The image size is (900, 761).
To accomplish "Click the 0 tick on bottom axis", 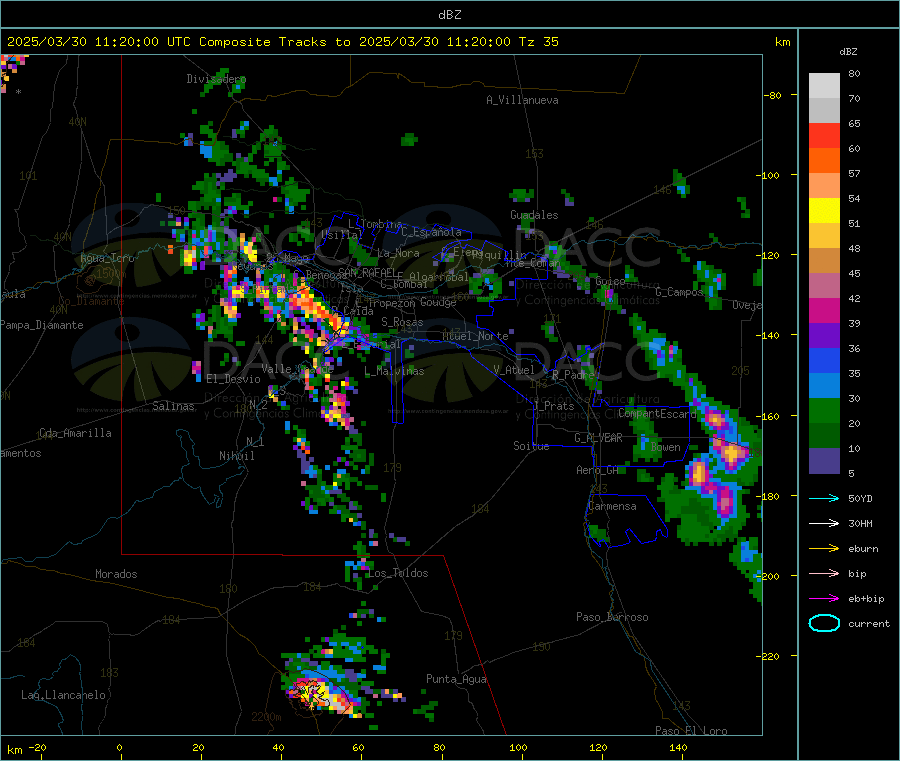I will coord(119,747).
